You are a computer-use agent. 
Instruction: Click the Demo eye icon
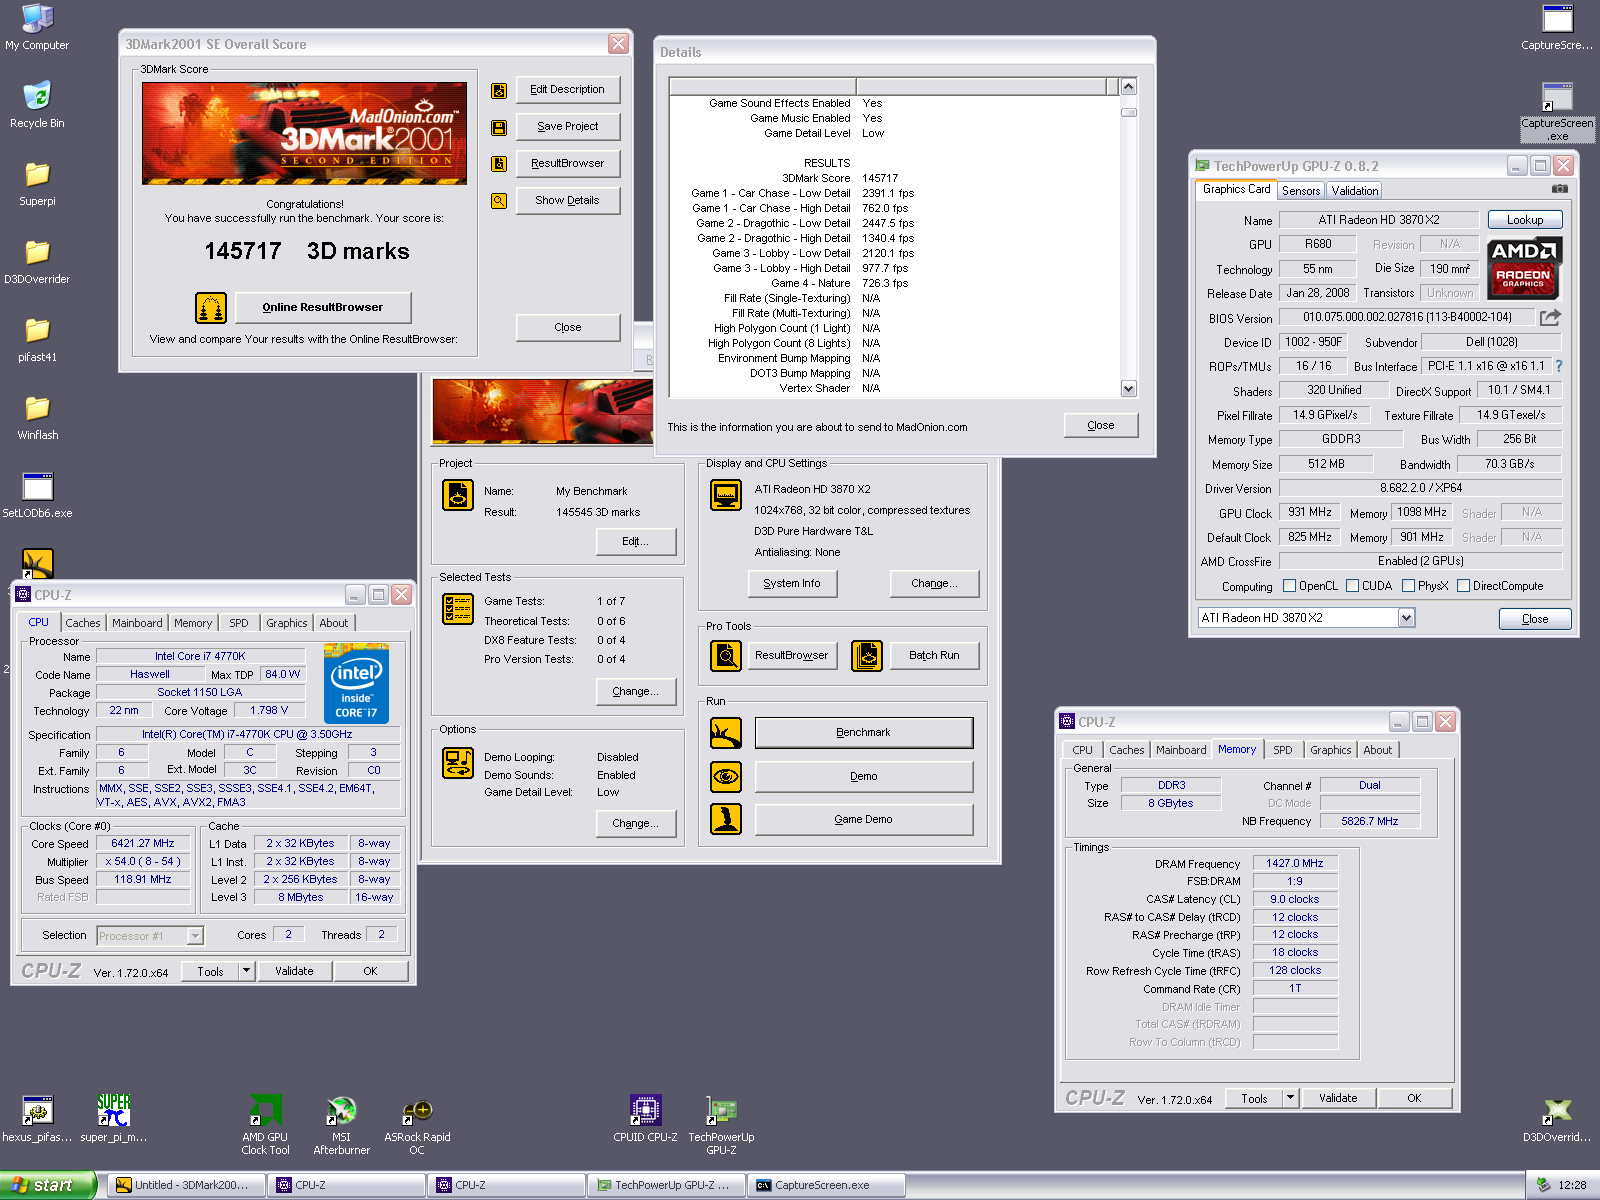pyautogui.click(x=726, y=776)
